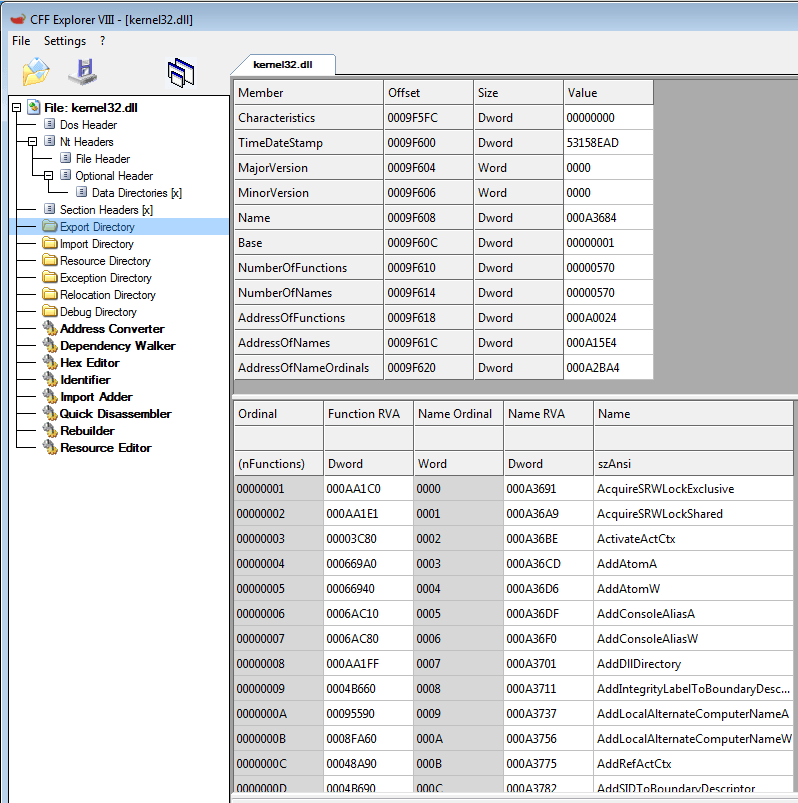Click the Offset column header
Screen dimensions: 798x803
[428, 93]
